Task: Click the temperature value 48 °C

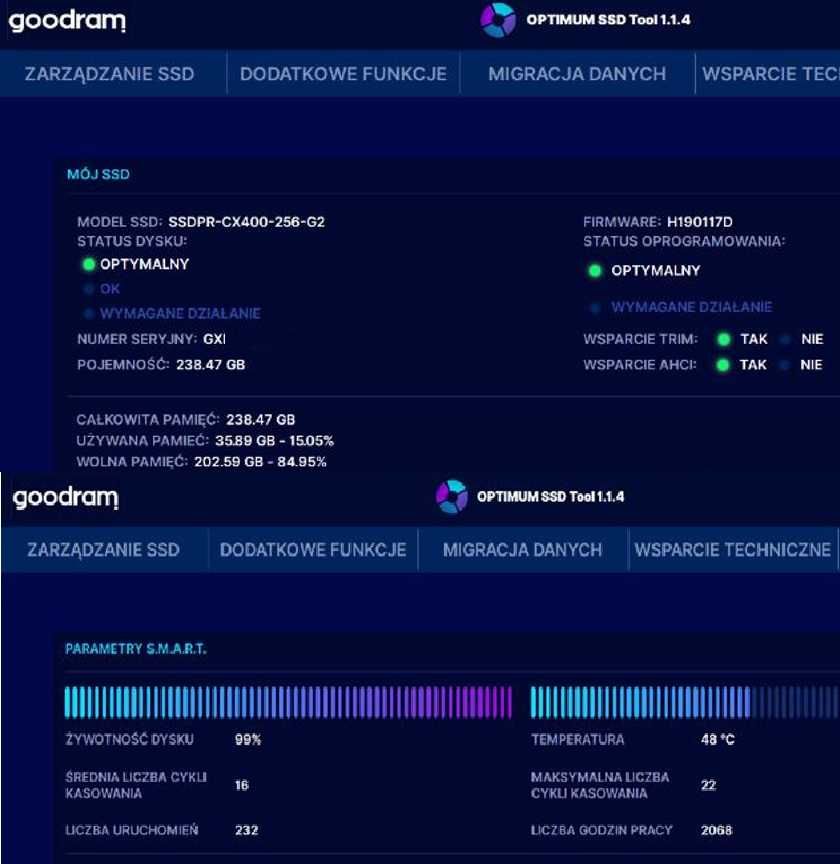Action: tap(718, 739)
